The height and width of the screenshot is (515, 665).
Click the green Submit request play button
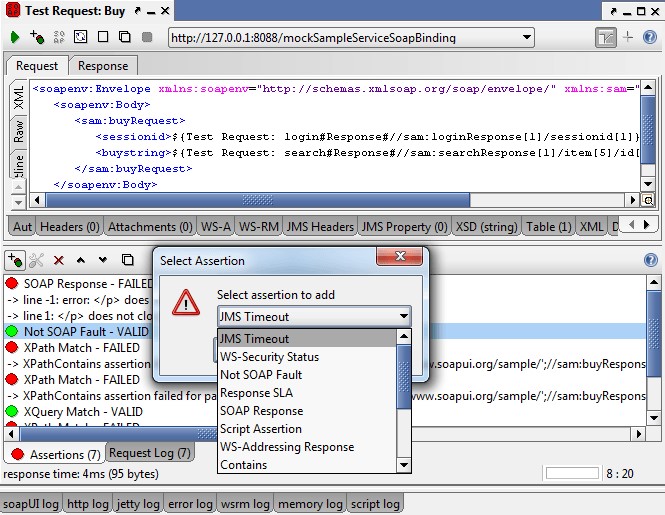tap(15, 38)
